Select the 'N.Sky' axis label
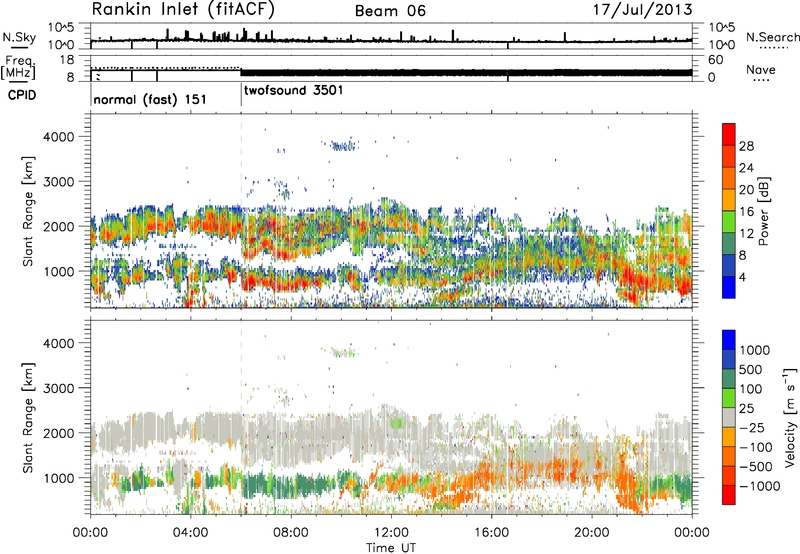800x554 pixels. (x=19, y=37)
